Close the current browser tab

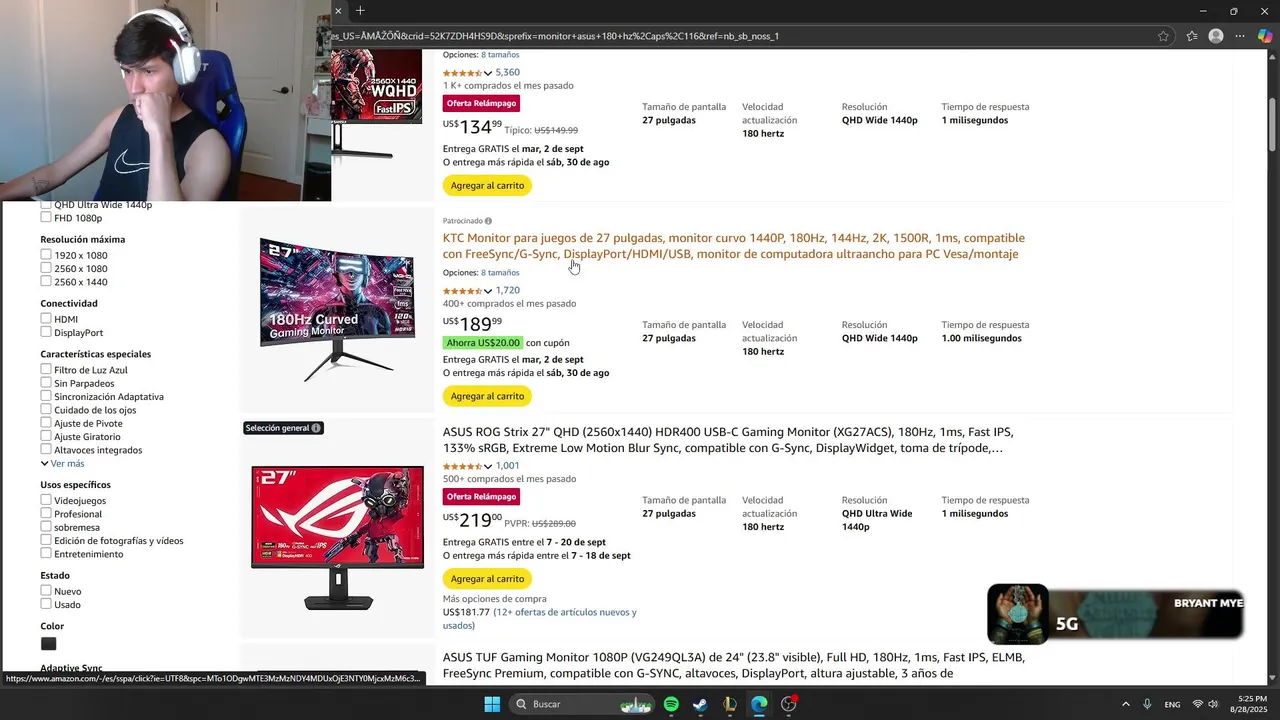tap(338, 11)
